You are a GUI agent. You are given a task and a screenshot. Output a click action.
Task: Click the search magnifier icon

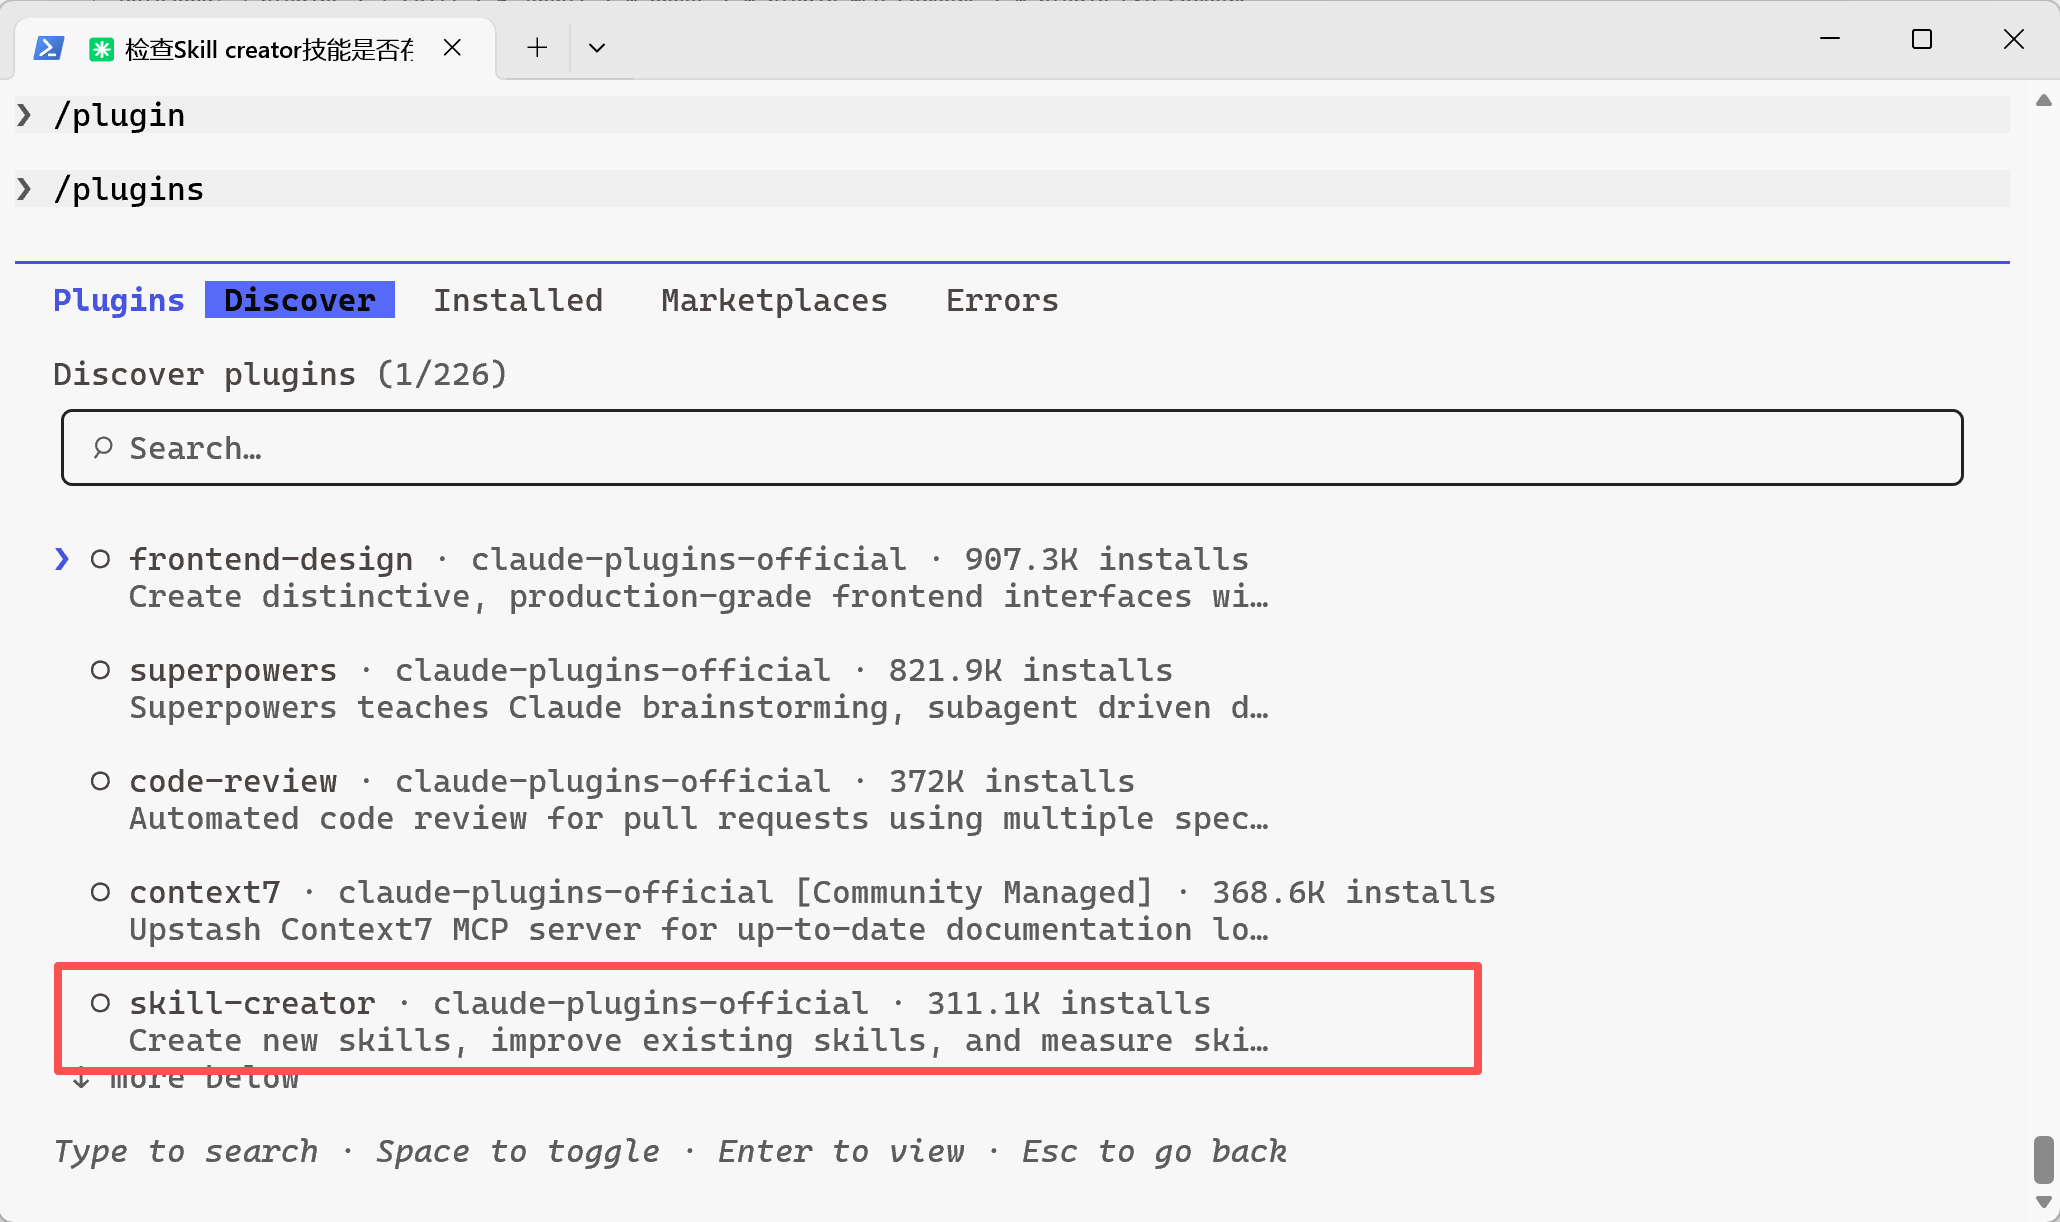tap(103, 448)
